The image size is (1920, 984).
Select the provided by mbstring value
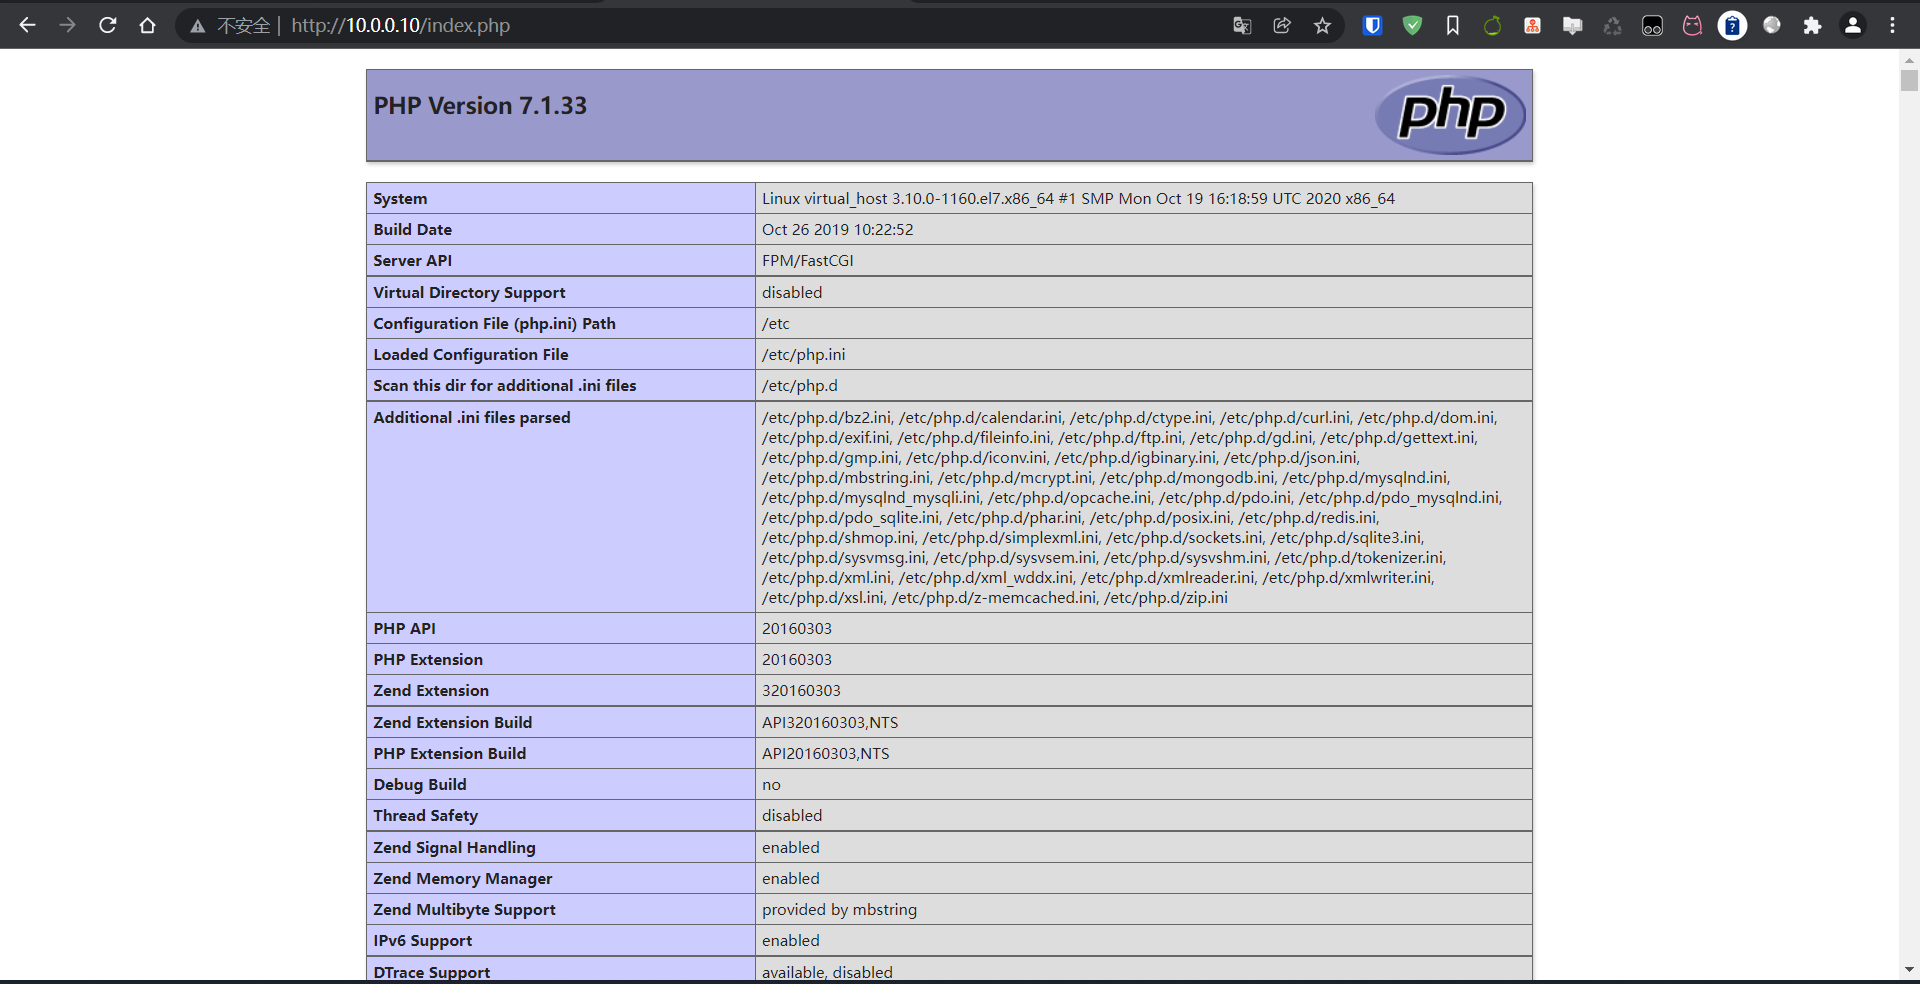point(839,910)
